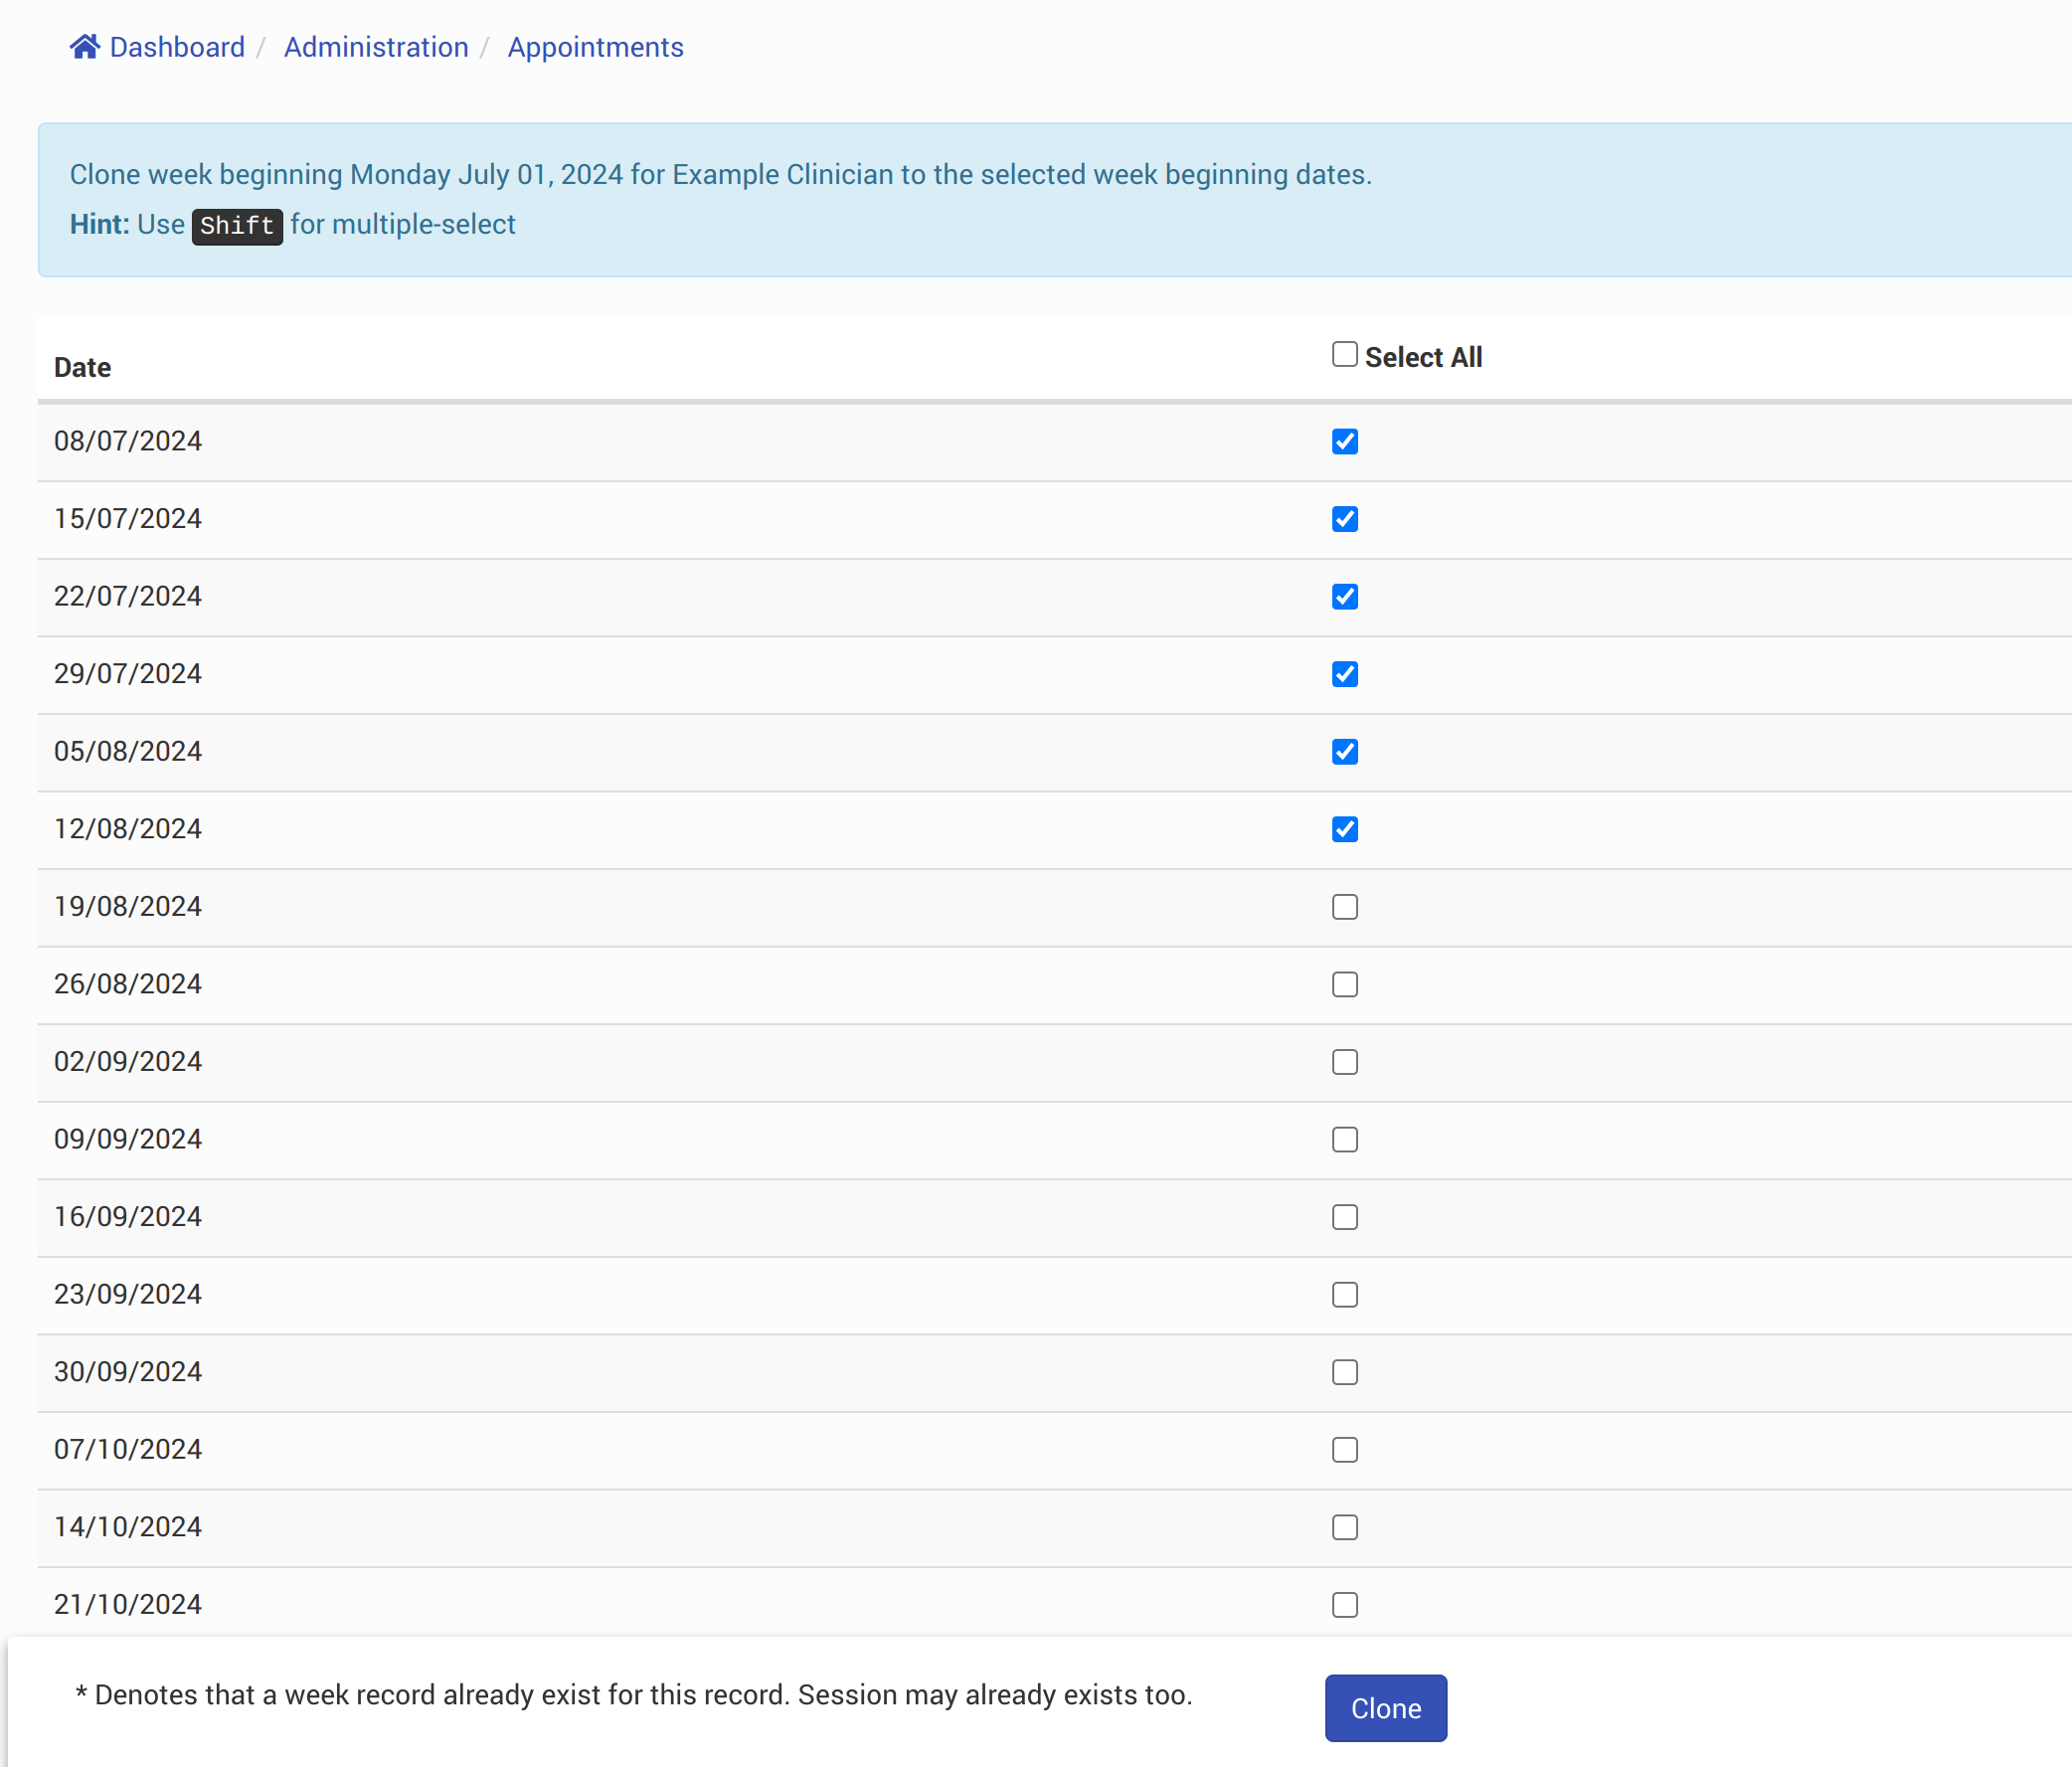The width and height of the screenshot is (2072, 1767).
Task: Uncheck the 12/08/2024 week checkbox
Action: [x=1344, y=829]
